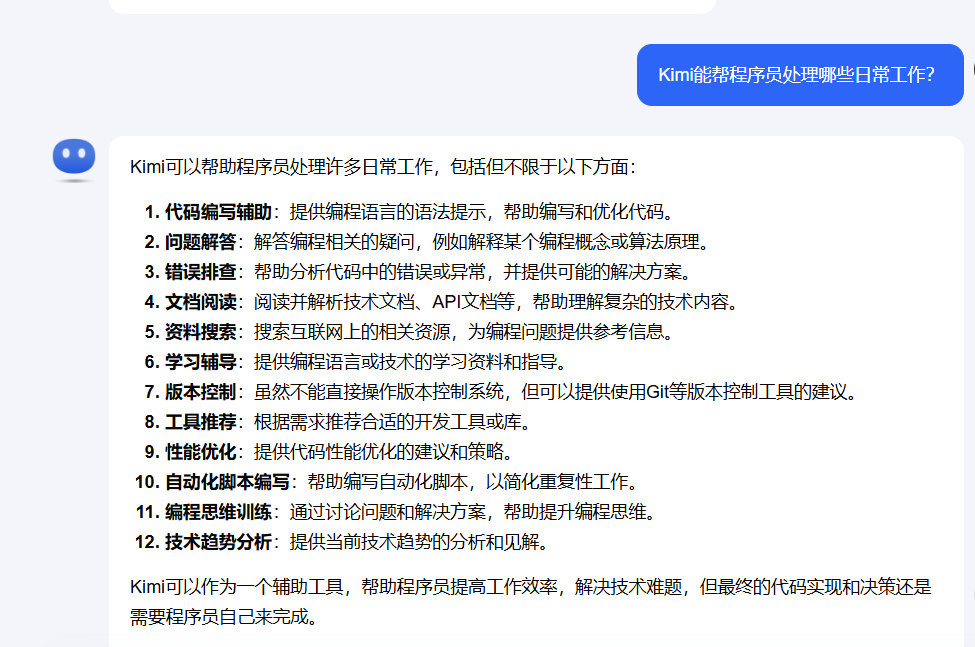Click the bold heading "文档阅读"
The image size is (975, 647).
click(x=200, y=302)
